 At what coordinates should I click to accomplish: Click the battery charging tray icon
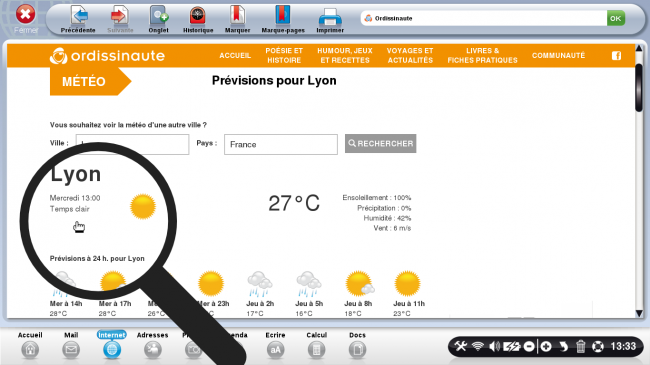(x=512, y=346)
